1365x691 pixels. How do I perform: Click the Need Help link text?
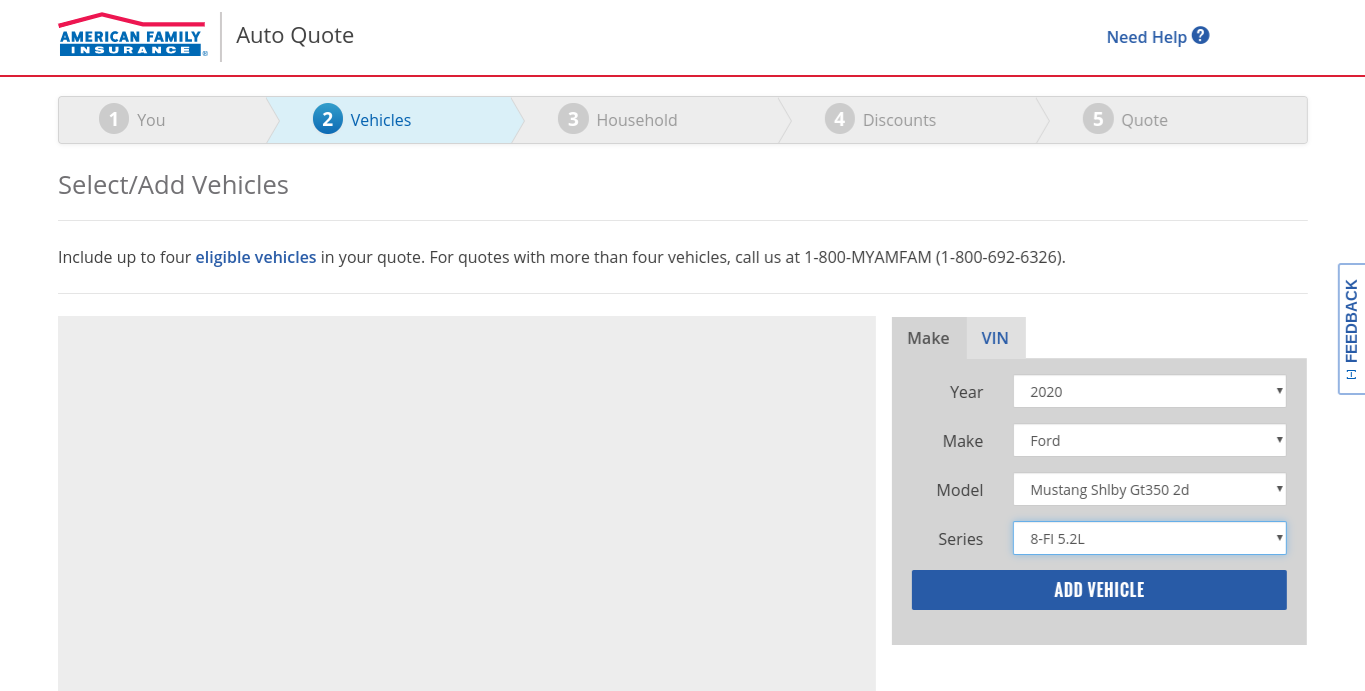tap(1146, 37)
